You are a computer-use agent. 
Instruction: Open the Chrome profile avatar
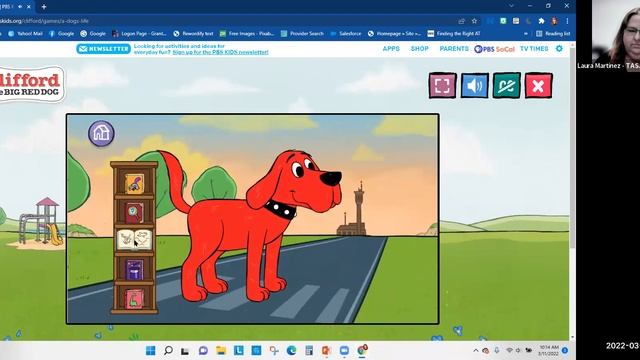tap(554, 21)
